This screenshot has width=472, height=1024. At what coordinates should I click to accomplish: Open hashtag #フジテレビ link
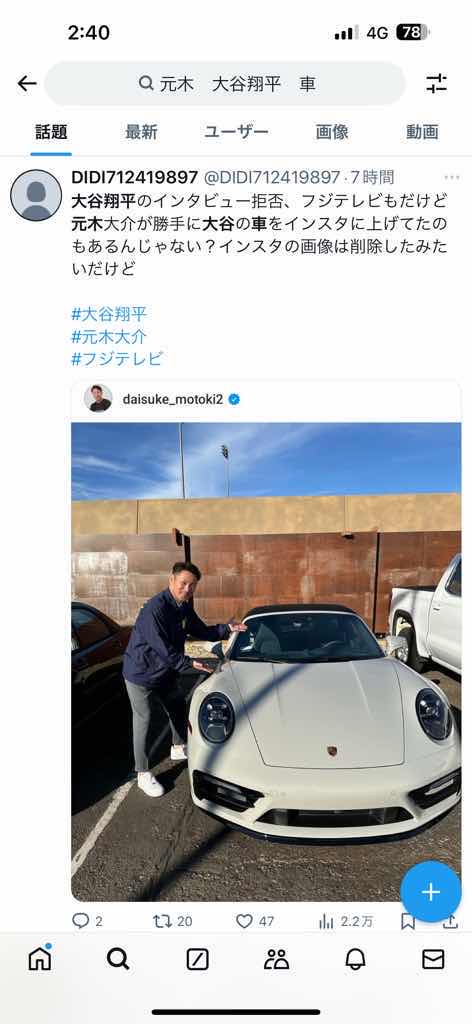pos(117,359)
